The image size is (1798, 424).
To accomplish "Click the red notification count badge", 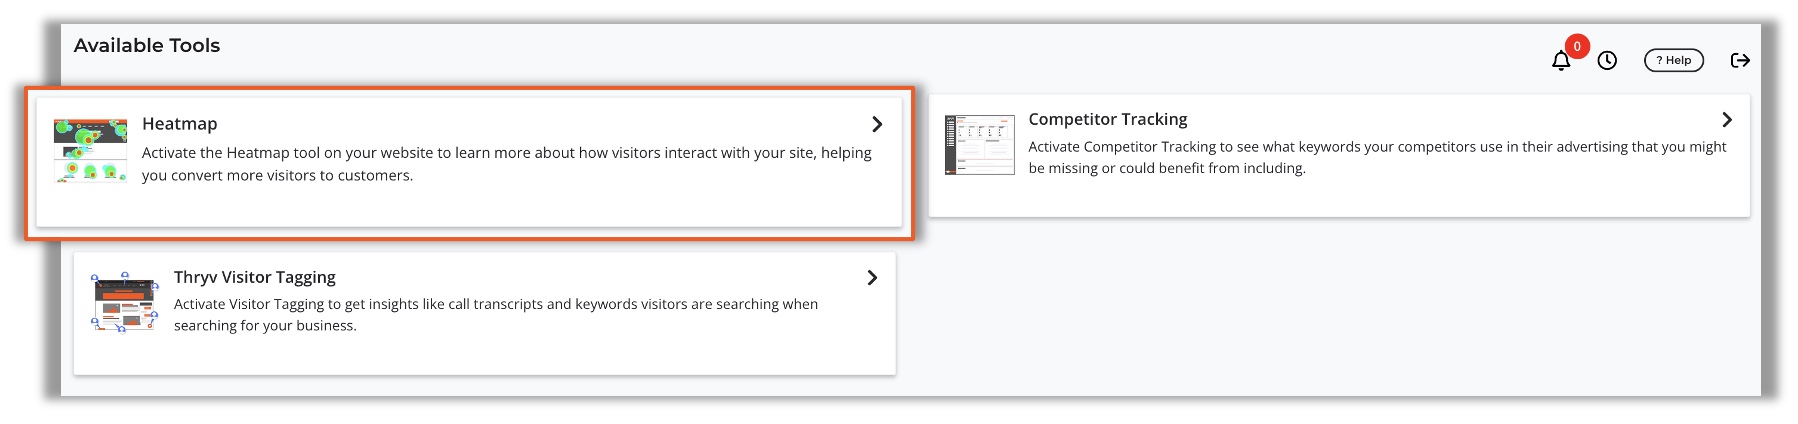I will (1577, 46).
